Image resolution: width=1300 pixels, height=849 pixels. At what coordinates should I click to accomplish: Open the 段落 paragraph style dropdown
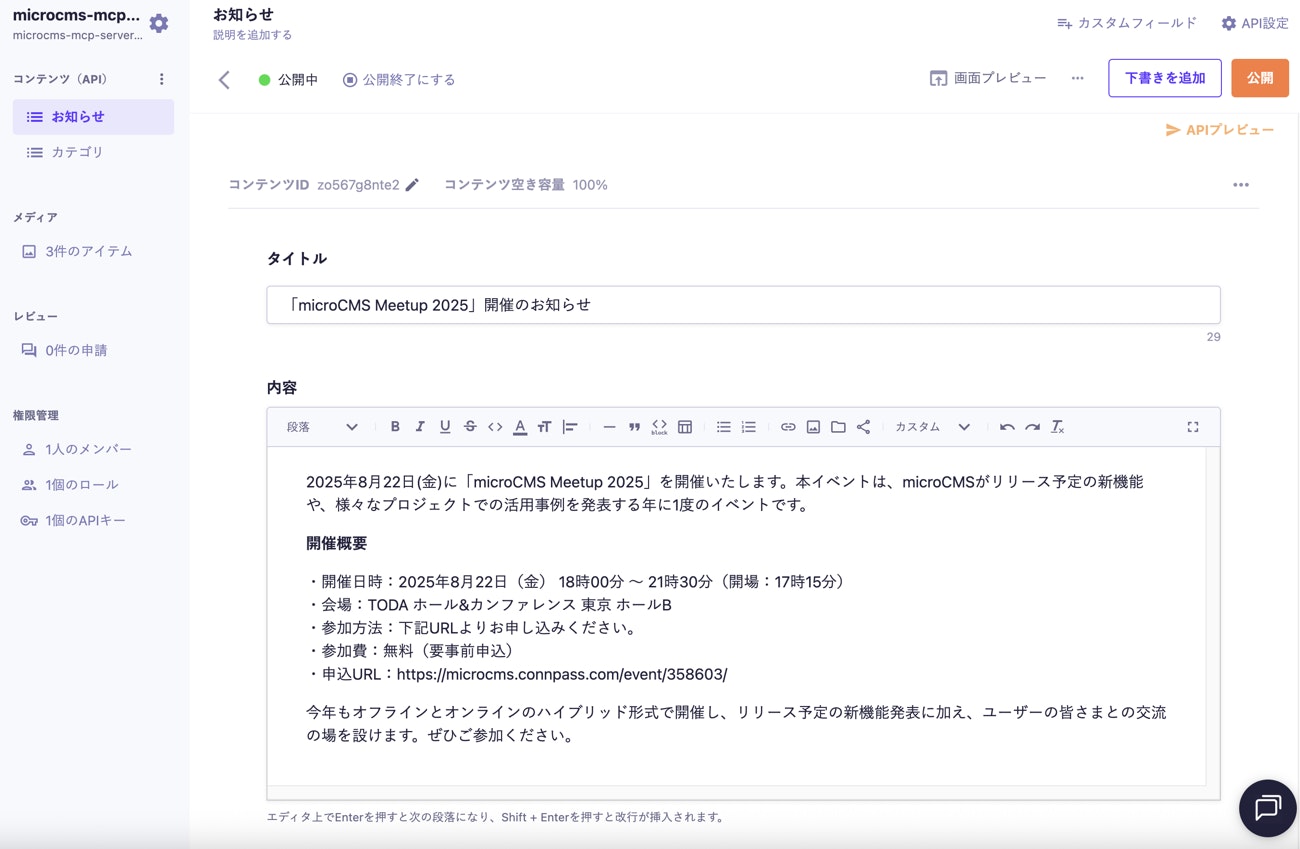pos(320,426)
